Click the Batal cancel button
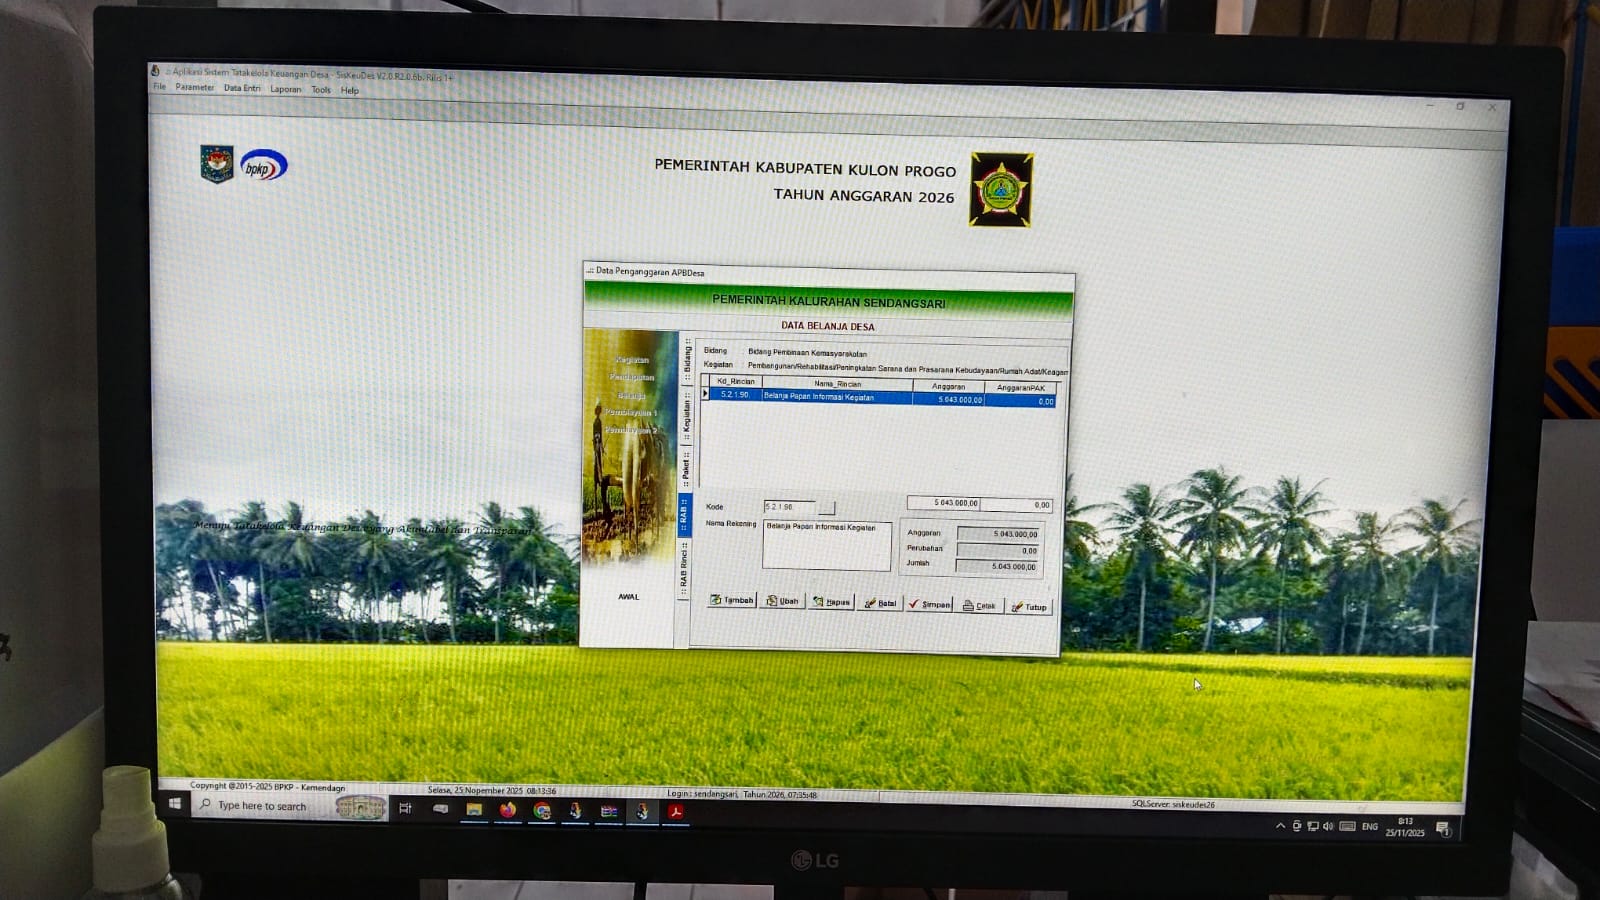The width and height of the screenshot is (1600, 900). pos(880,604)
